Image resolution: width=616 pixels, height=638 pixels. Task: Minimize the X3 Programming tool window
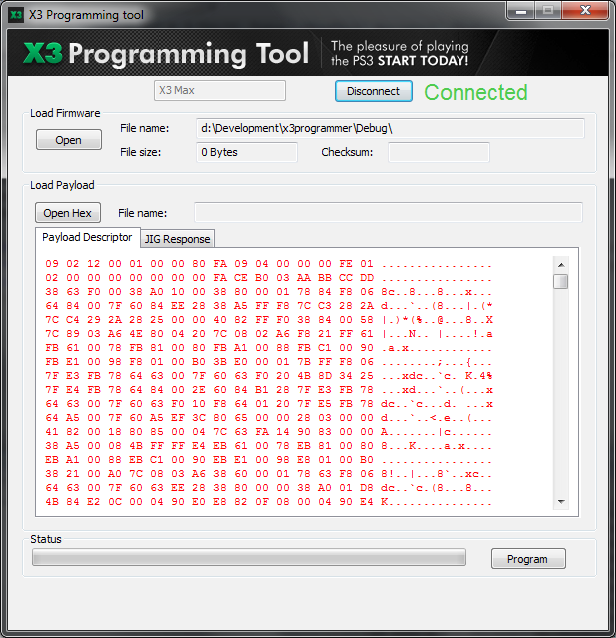pos(521,11)
